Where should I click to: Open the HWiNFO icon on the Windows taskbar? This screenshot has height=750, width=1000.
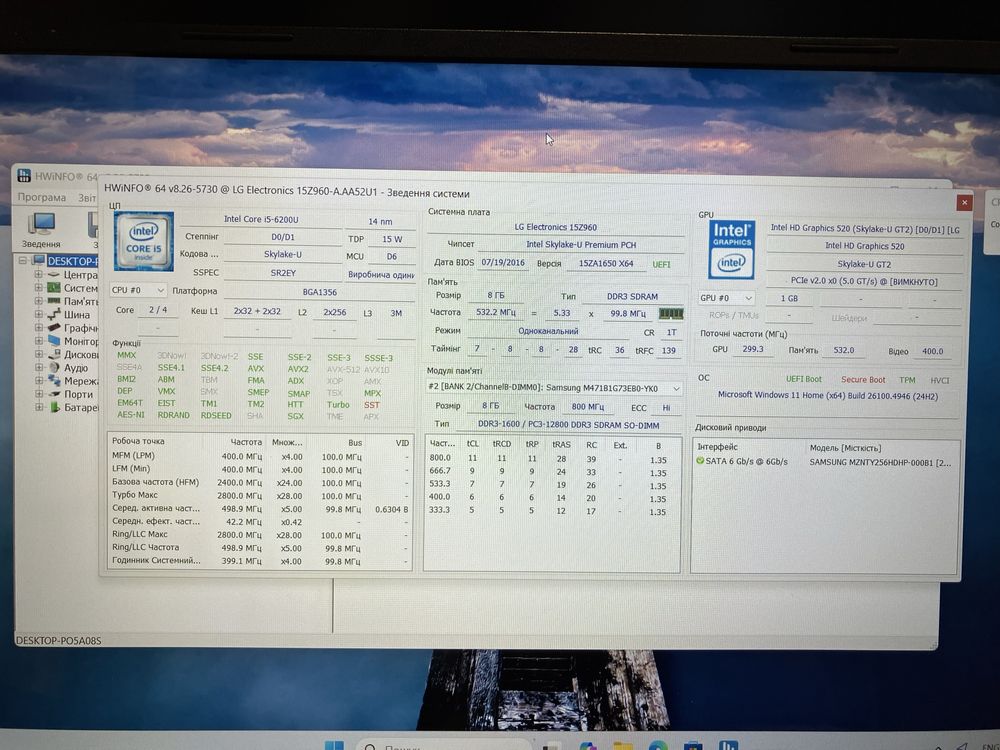pyautogui.click(x=728, y=746)
